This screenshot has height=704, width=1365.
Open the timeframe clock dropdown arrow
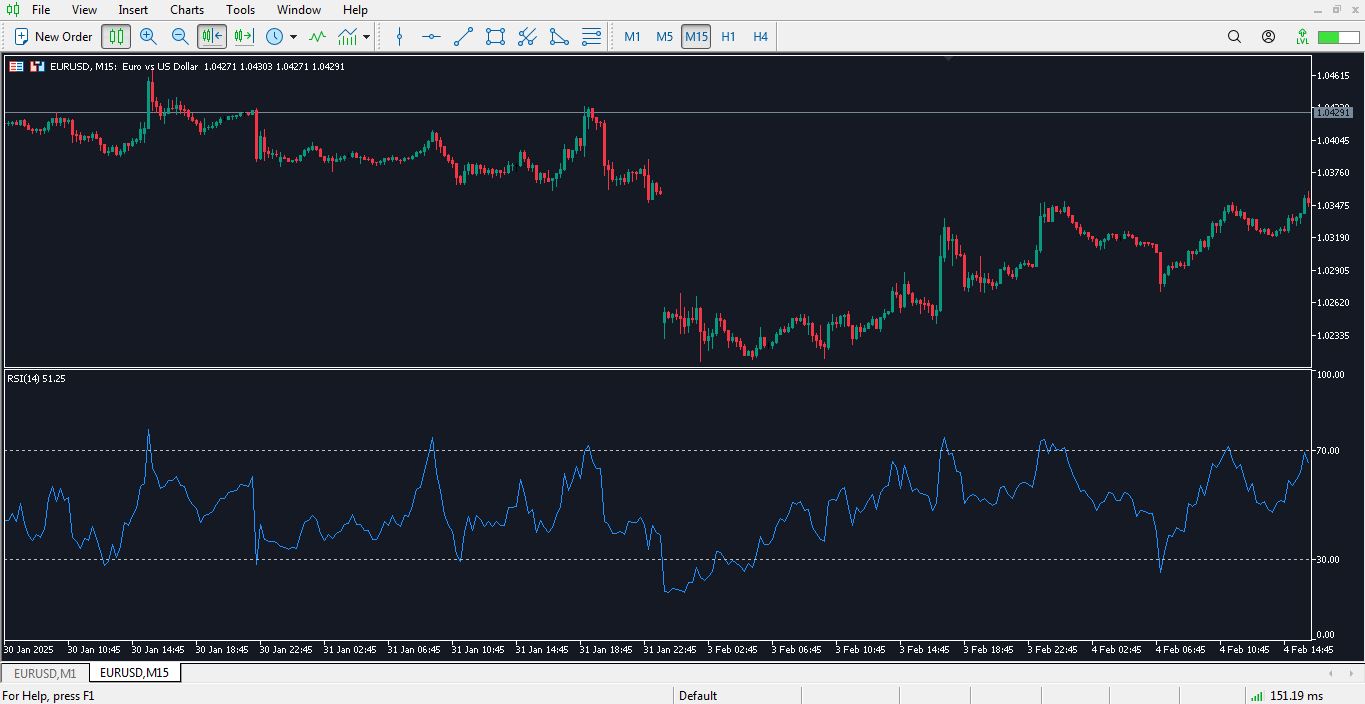[293, 37]
